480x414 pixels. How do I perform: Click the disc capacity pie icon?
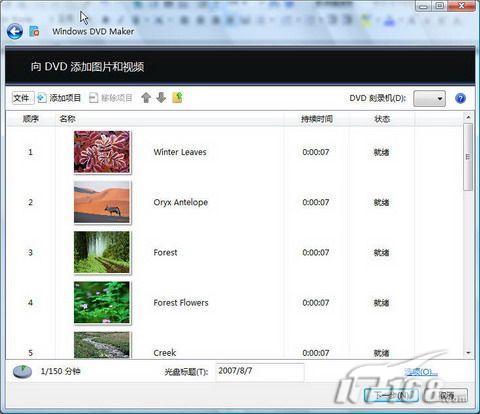pos(22,371)
